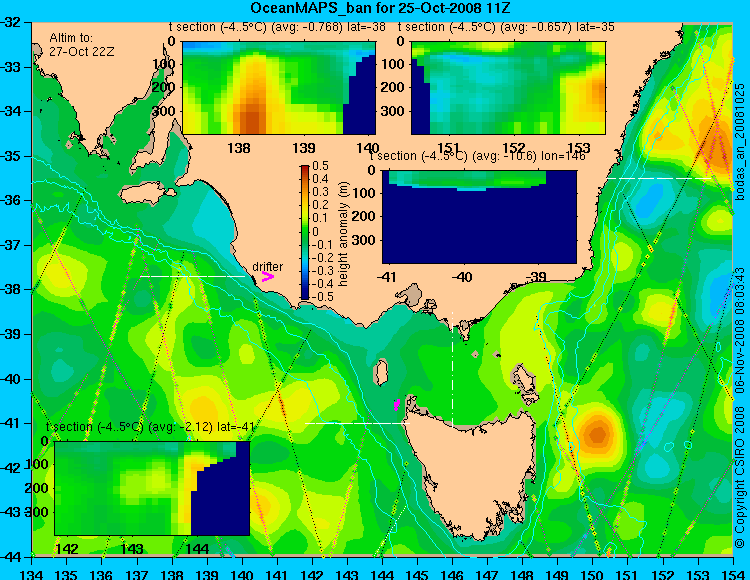Click the vertical timestamp '06-Nov-2008 08:03:43'

[740, 330]
